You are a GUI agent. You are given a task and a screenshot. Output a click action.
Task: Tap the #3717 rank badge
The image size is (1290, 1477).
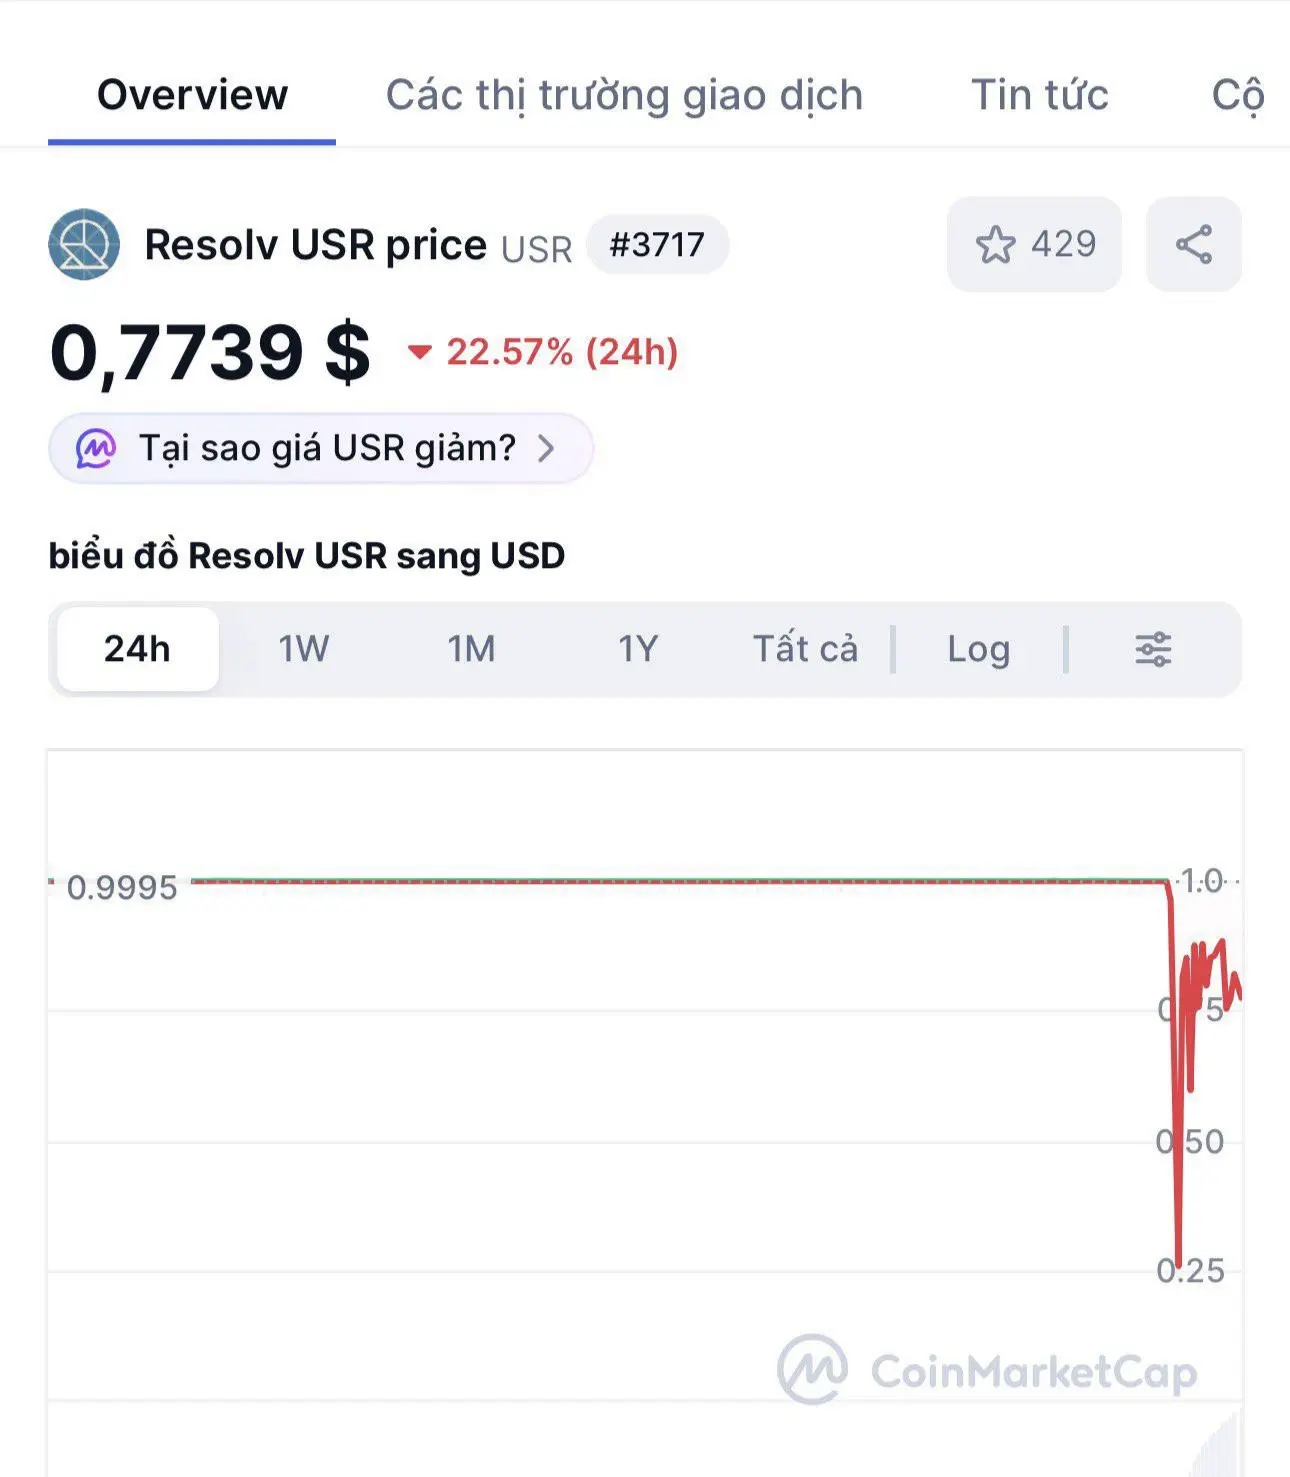coord(657,244)
